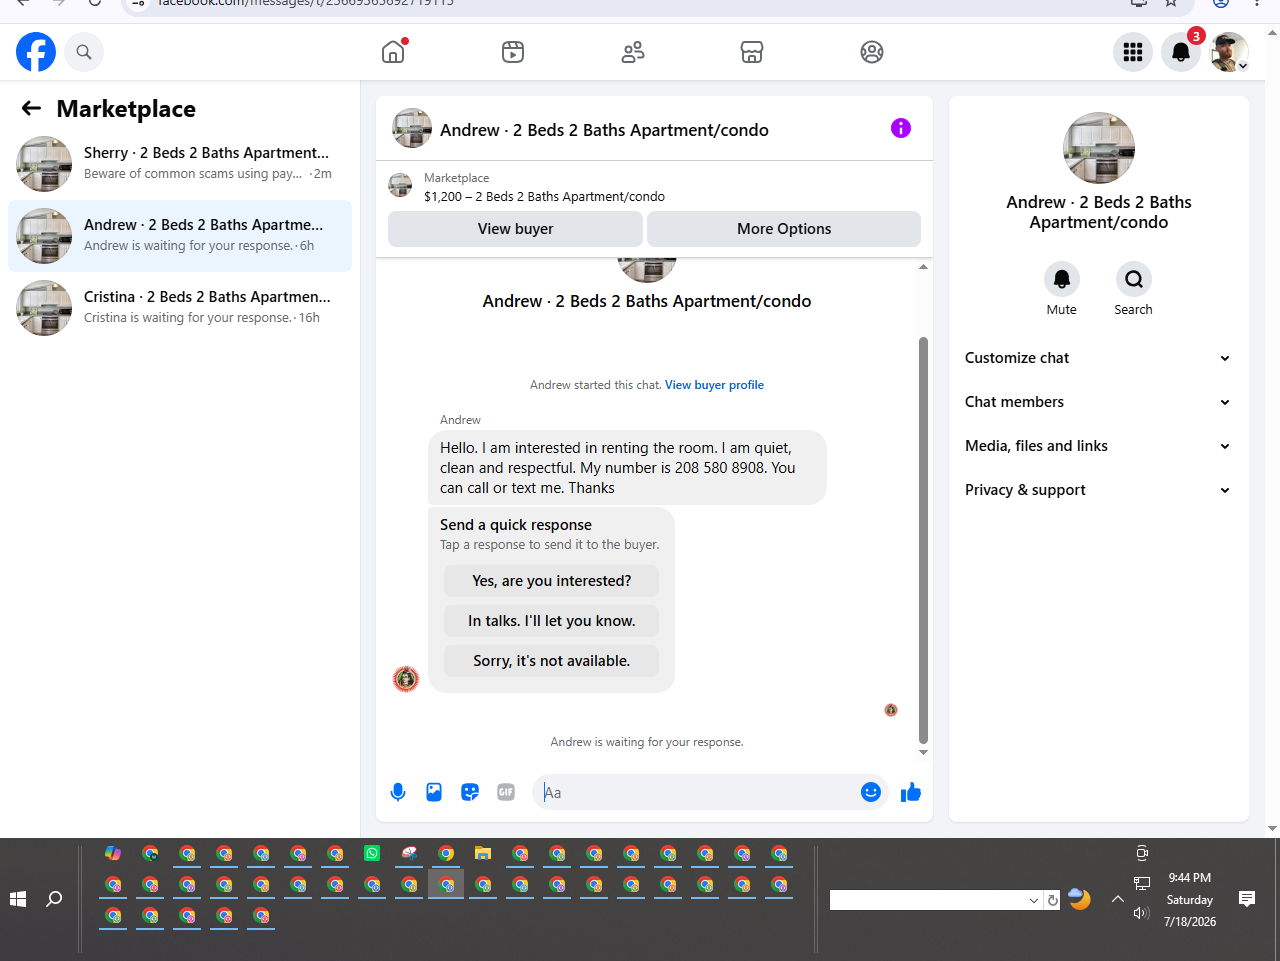Click the text "$1,200 – 2 Beds 2 Baths Apartment/condo"
This screenshot has width=1280, height=961.
click(544, 197)
